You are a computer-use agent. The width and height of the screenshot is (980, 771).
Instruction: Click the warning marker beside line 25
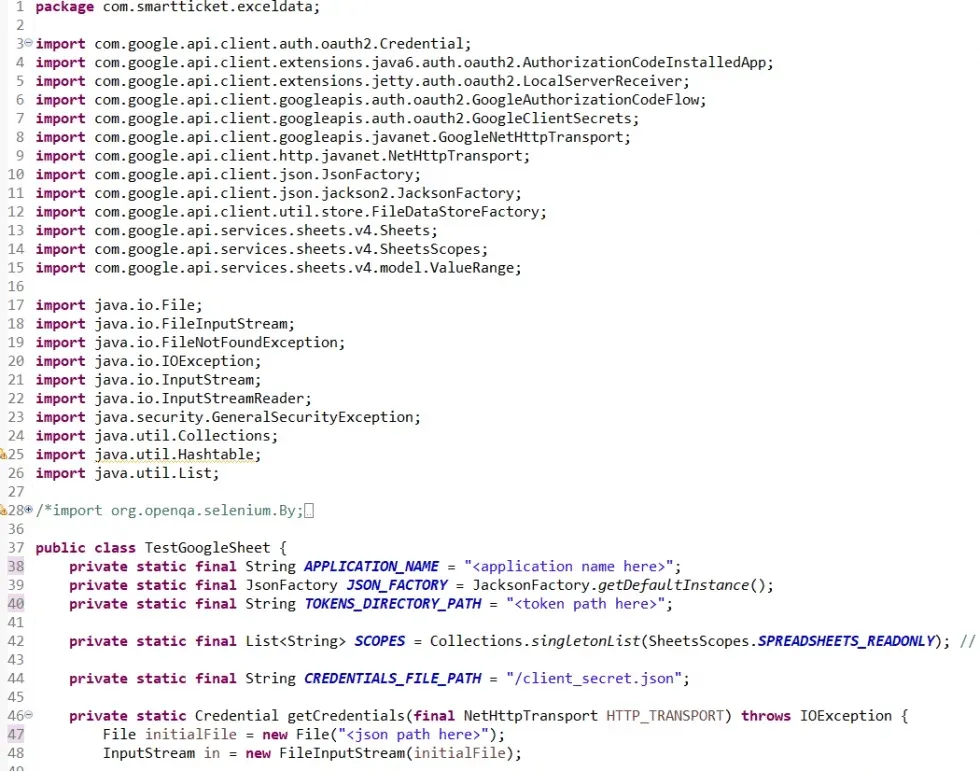tap(3, 454)
